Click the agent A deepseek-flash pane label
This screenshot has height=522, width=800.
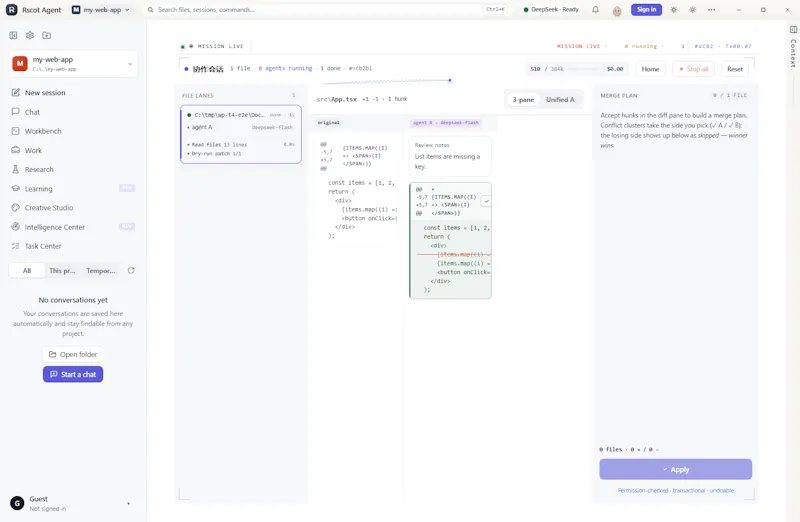[x=446, y=122]
